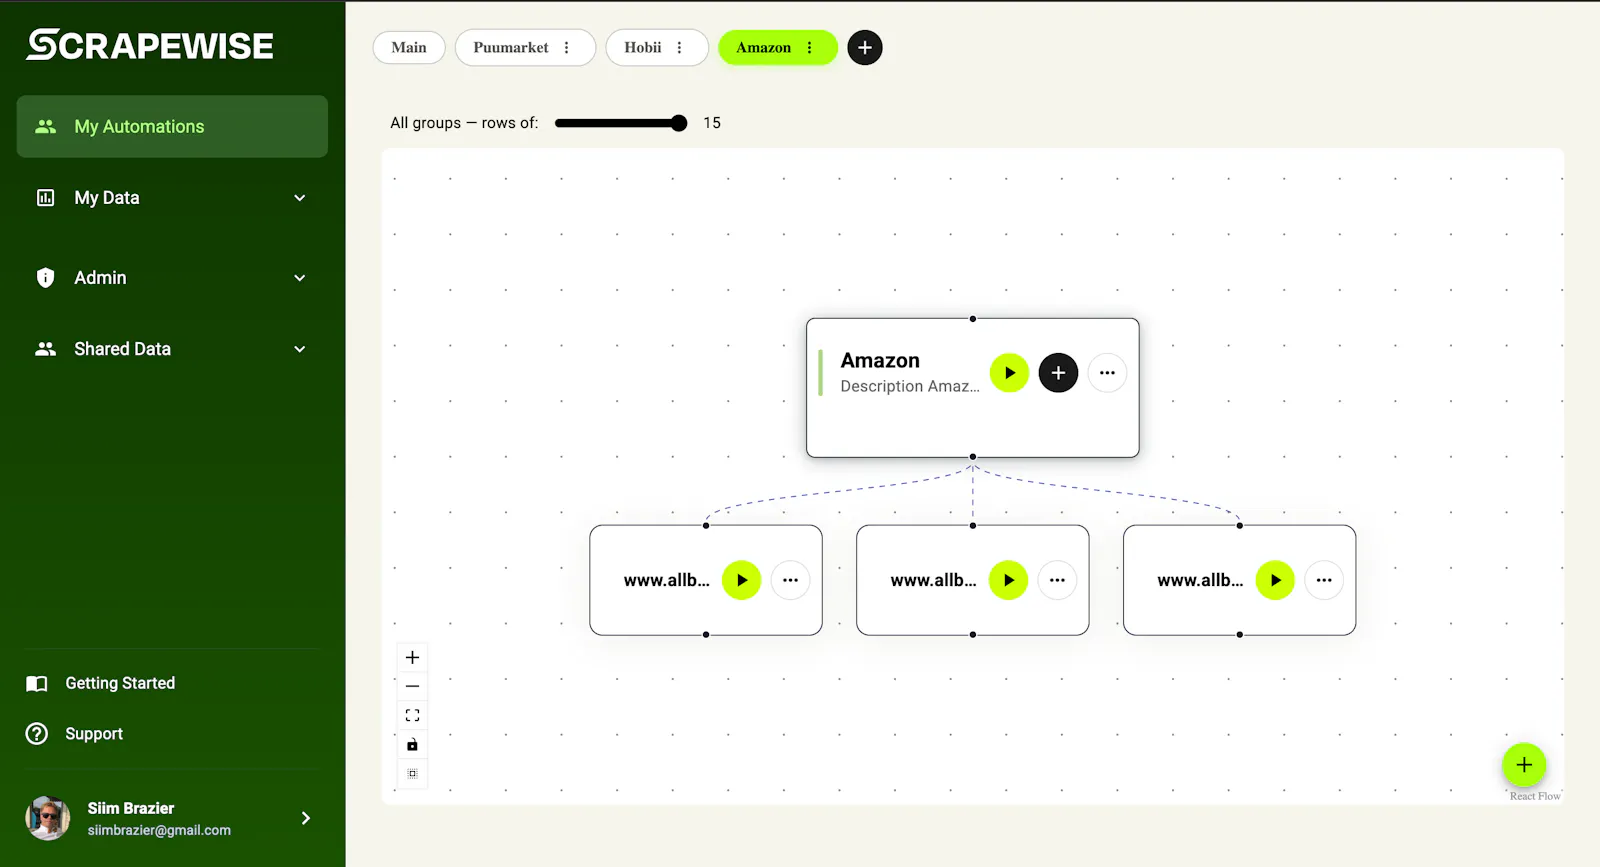Click the 'Description Amaz...' text
Viewport: 1600px width, 867px height.
pyautogui.click(x=910, y=386)
